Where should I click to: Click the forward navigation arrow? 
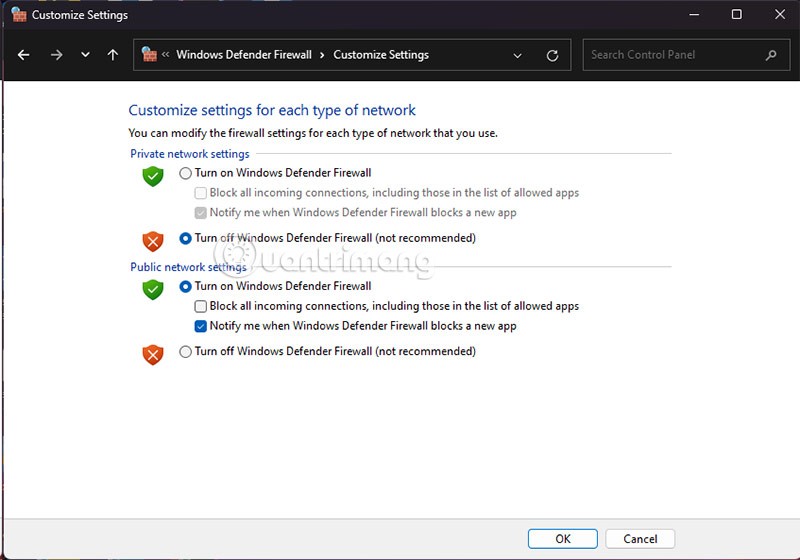point(56,55)
